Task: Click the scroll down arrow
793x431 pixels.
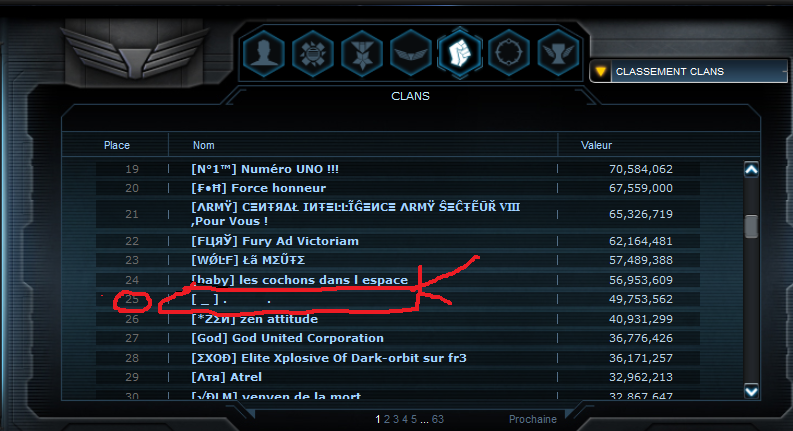Action: [752, 391]
